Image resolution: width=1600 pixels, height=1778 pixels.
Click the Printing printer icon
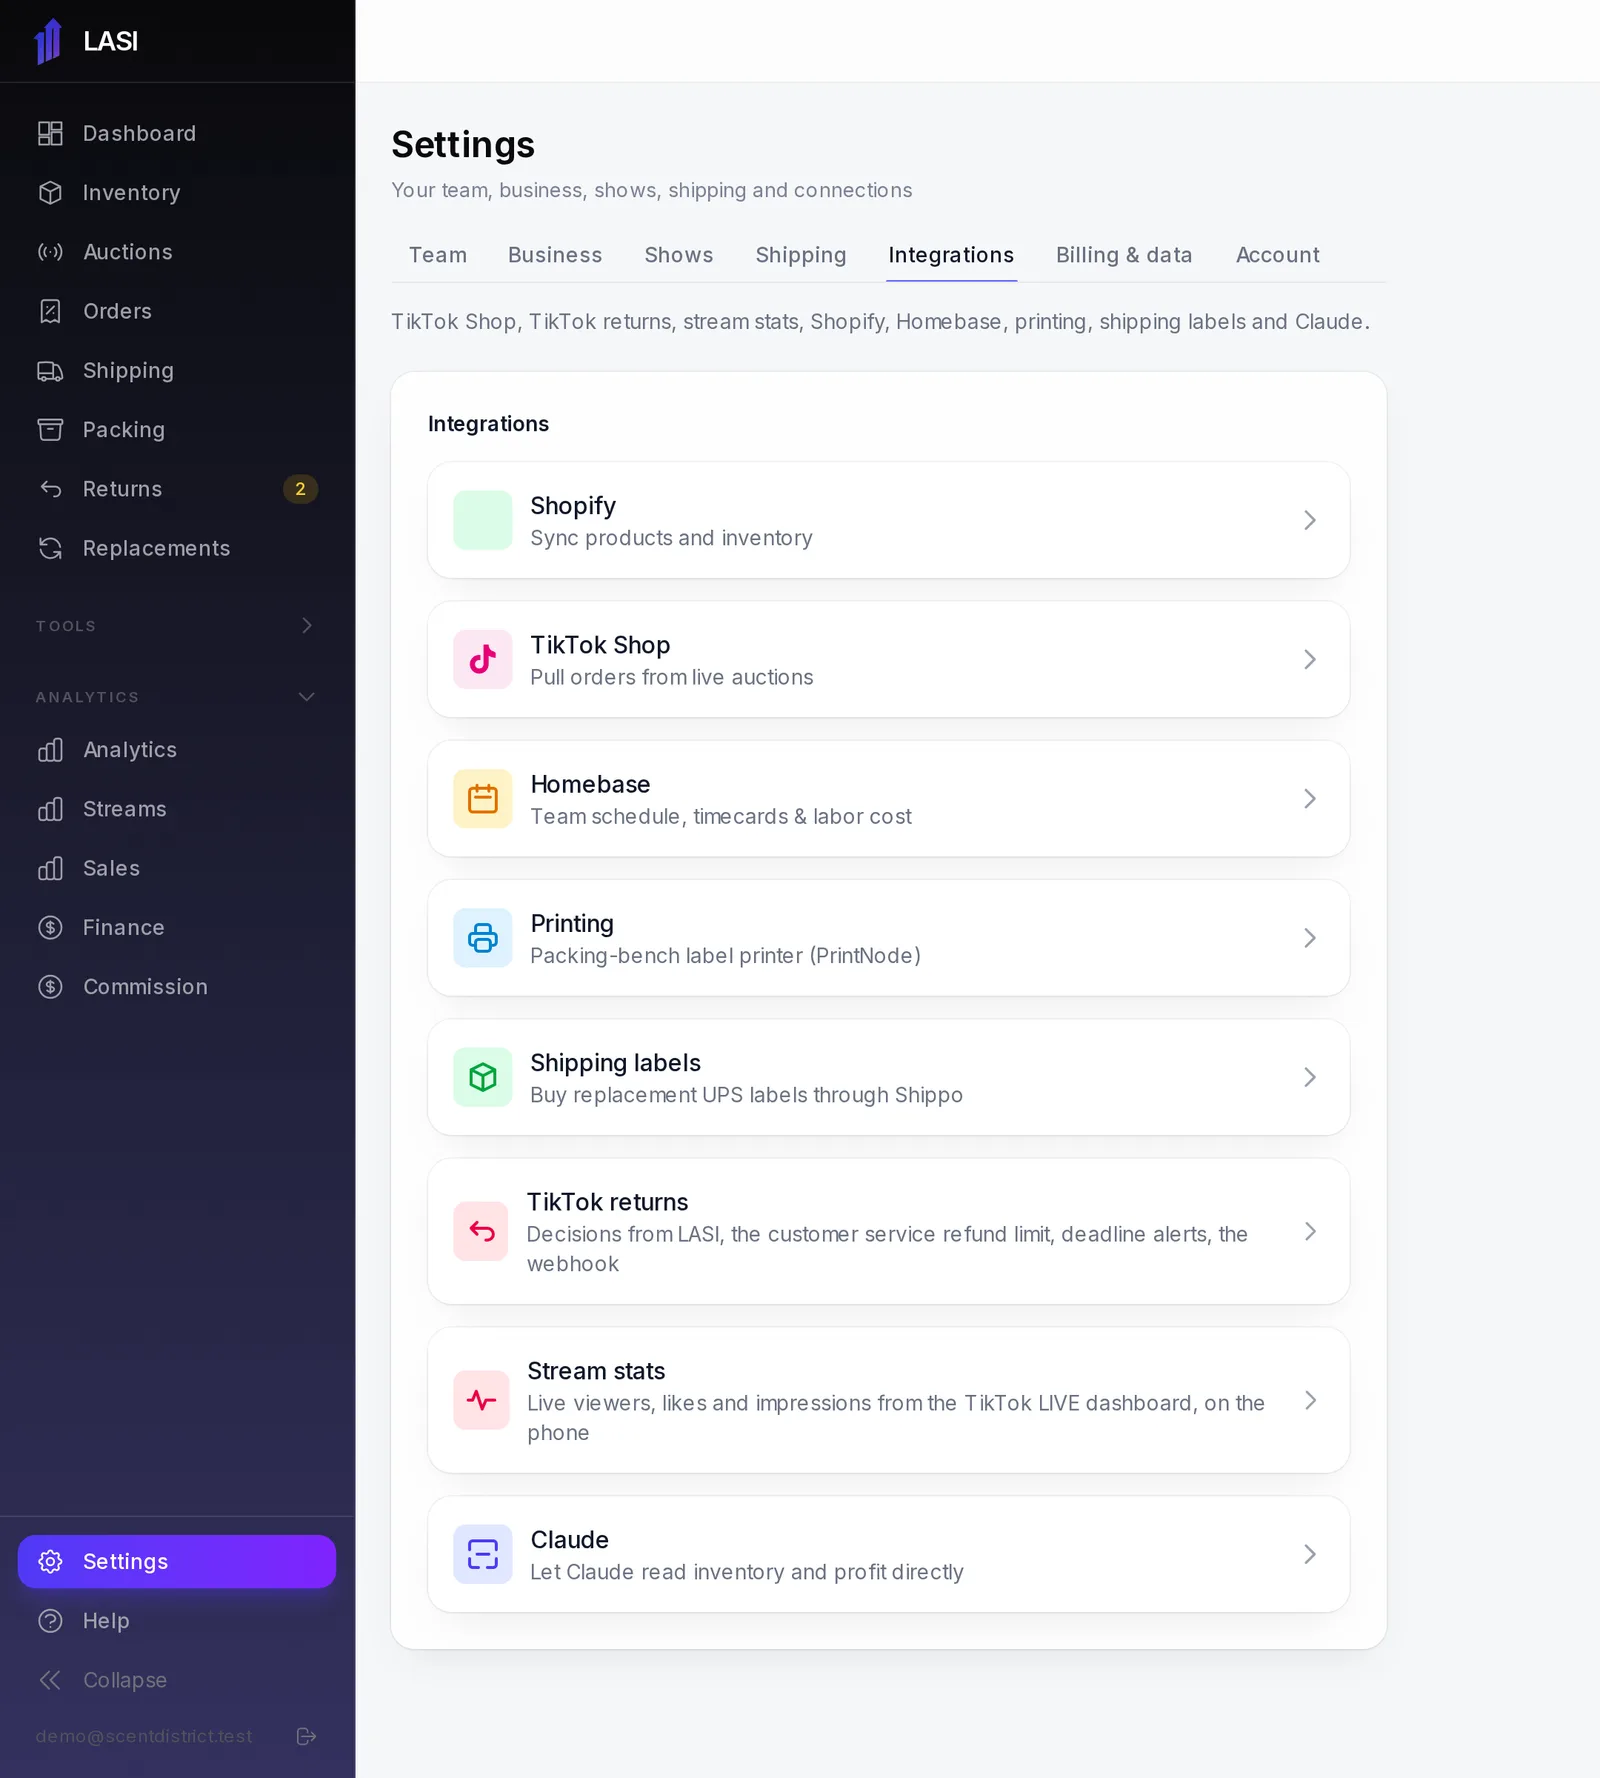483,938
